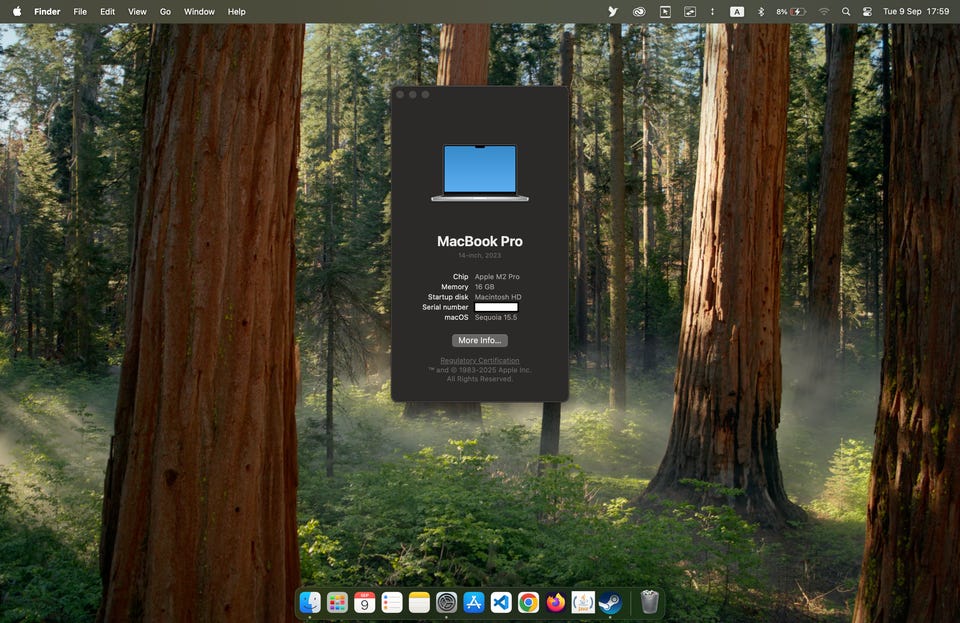Open the Wi-Fi status menu
The height and width of the screenshot is (623, 960).
(x=824, y=11)
